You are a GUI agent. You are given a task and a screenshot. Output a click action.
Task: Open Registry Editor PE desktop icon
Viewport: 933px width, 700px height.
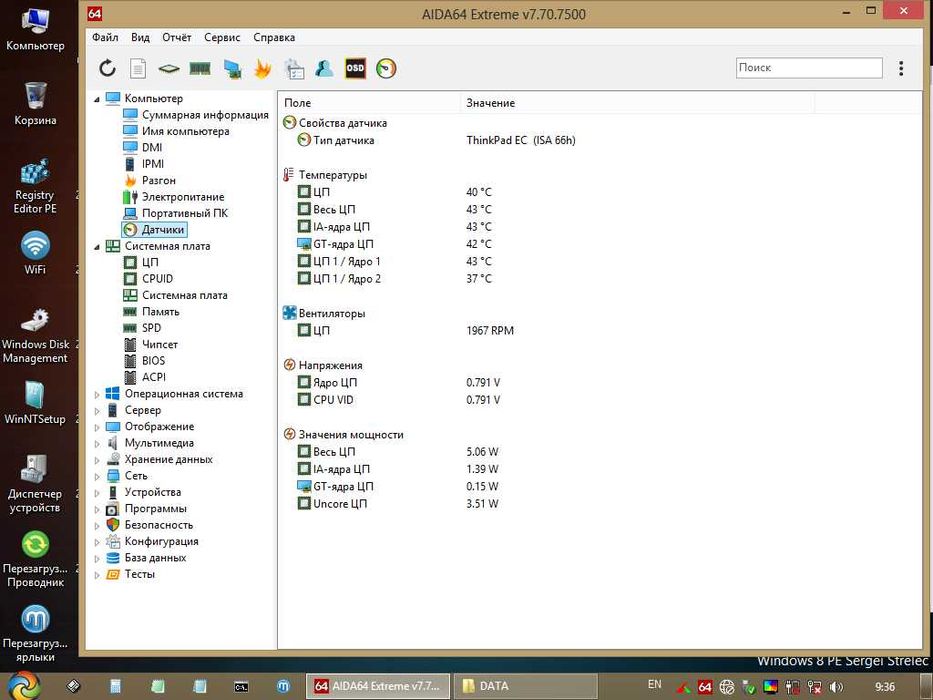[35, 186]
